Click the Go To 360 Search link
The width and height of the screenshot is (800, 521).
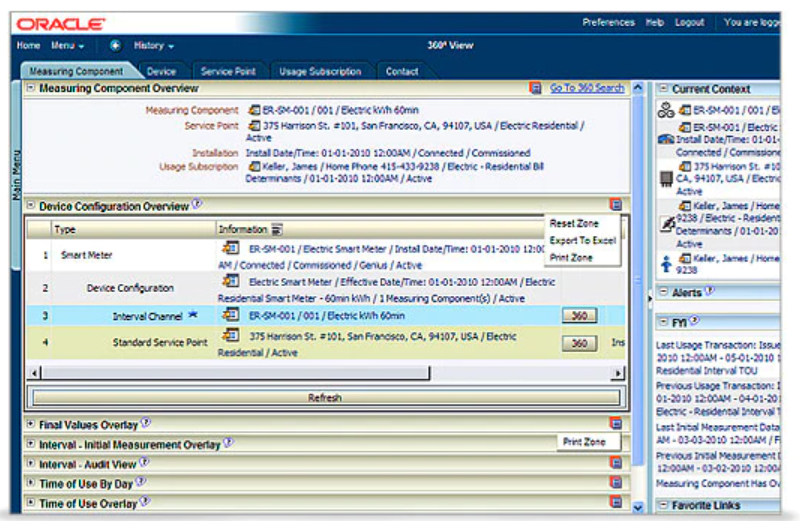tap(587, 88)
